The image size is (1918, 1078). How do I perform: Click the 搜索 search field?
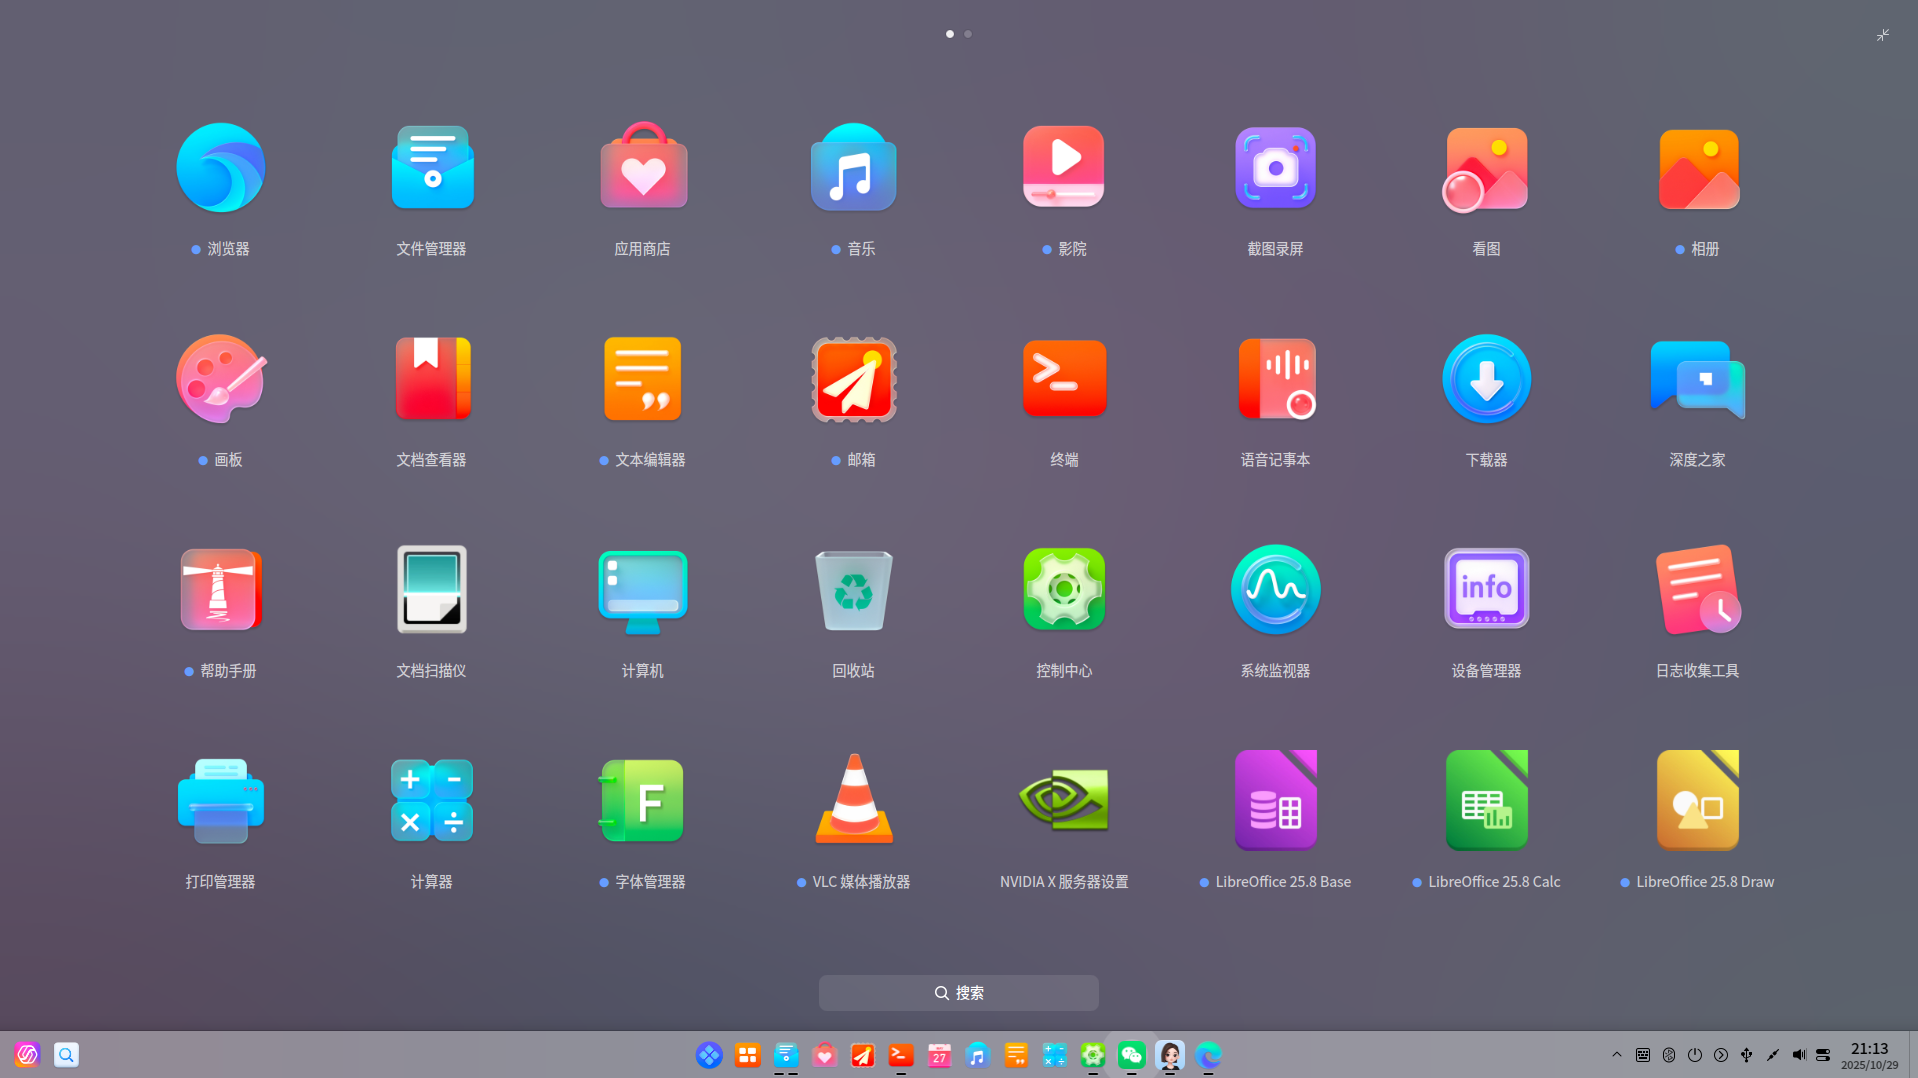point(958,993)
